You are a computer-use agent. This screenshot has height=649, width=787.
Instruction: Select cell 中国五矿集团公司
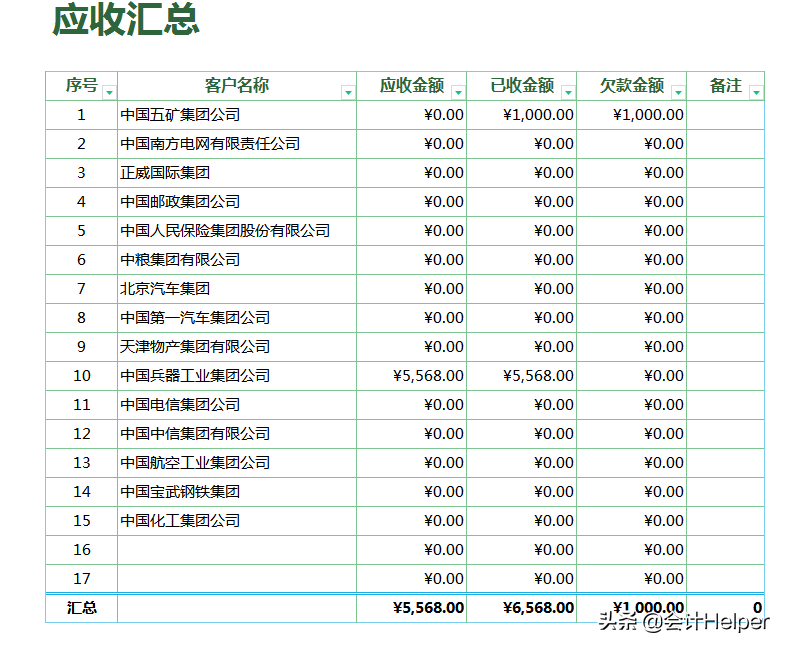pos(237,115)
